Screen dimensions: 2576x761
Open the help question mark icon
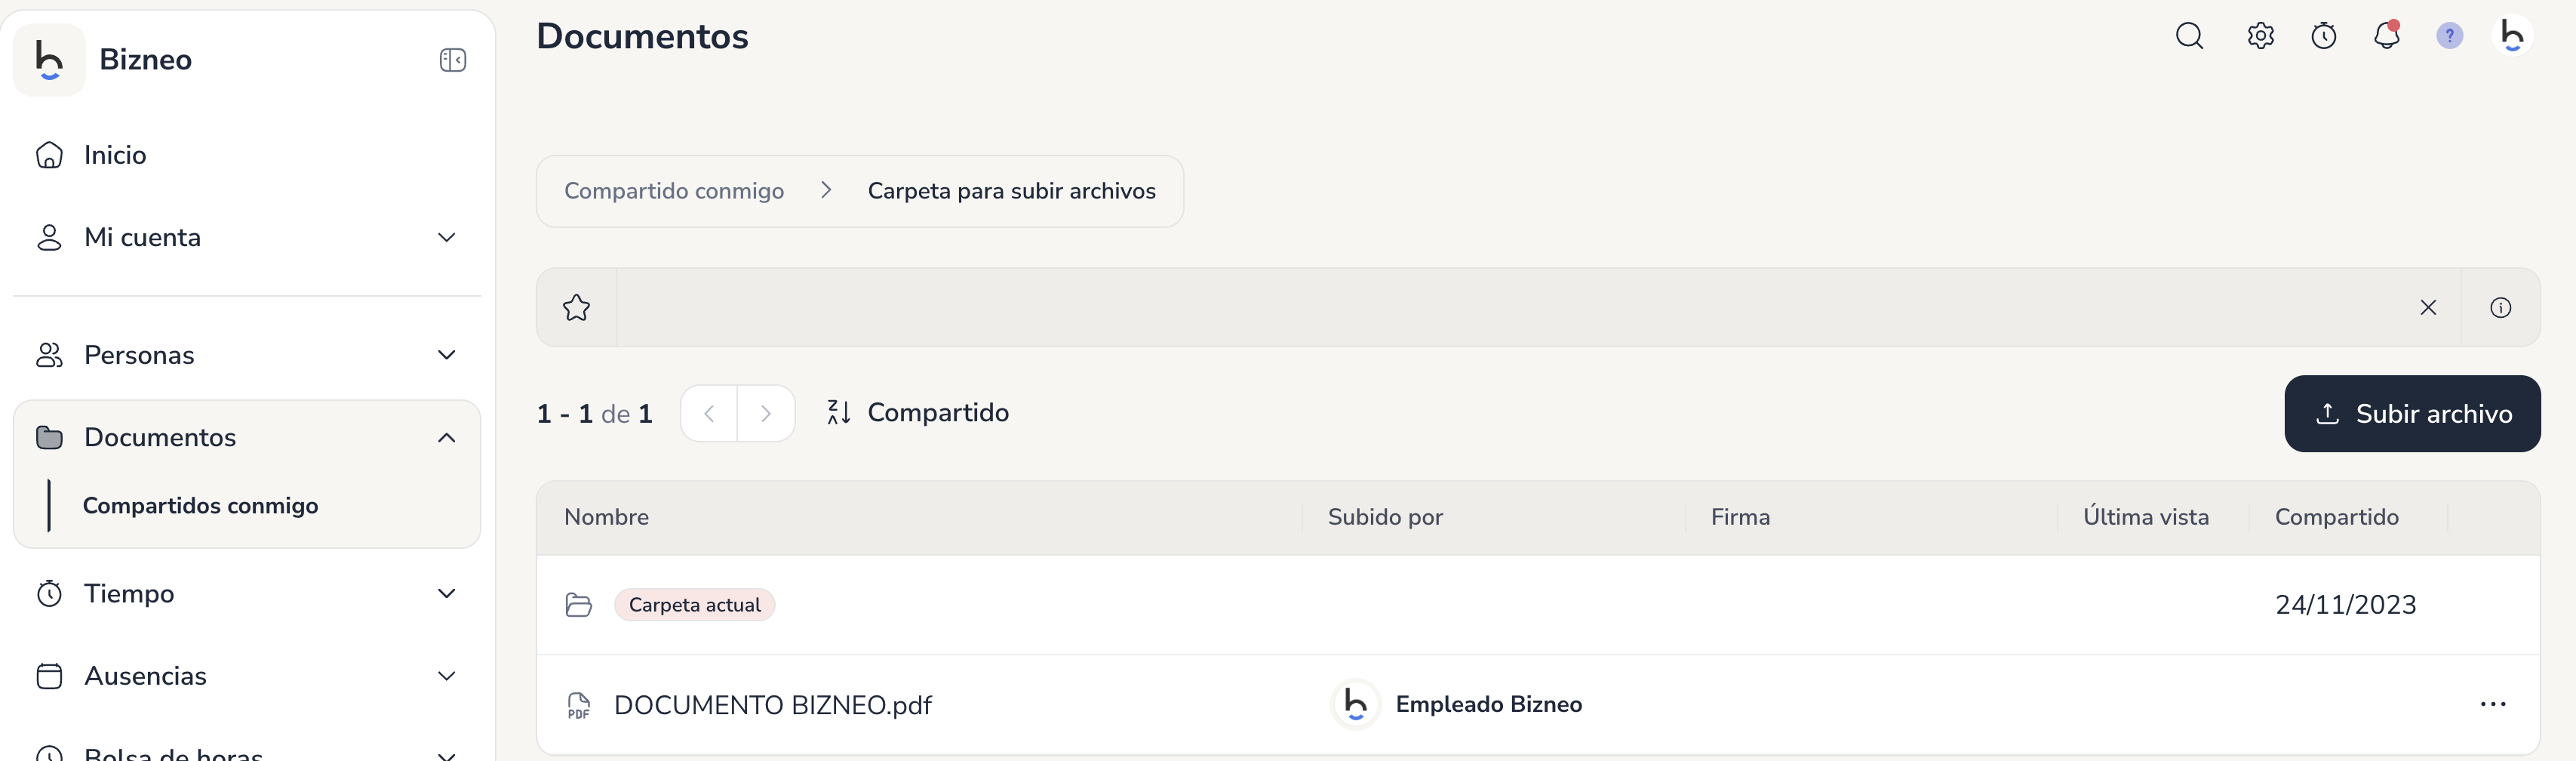click(2449, 36)
